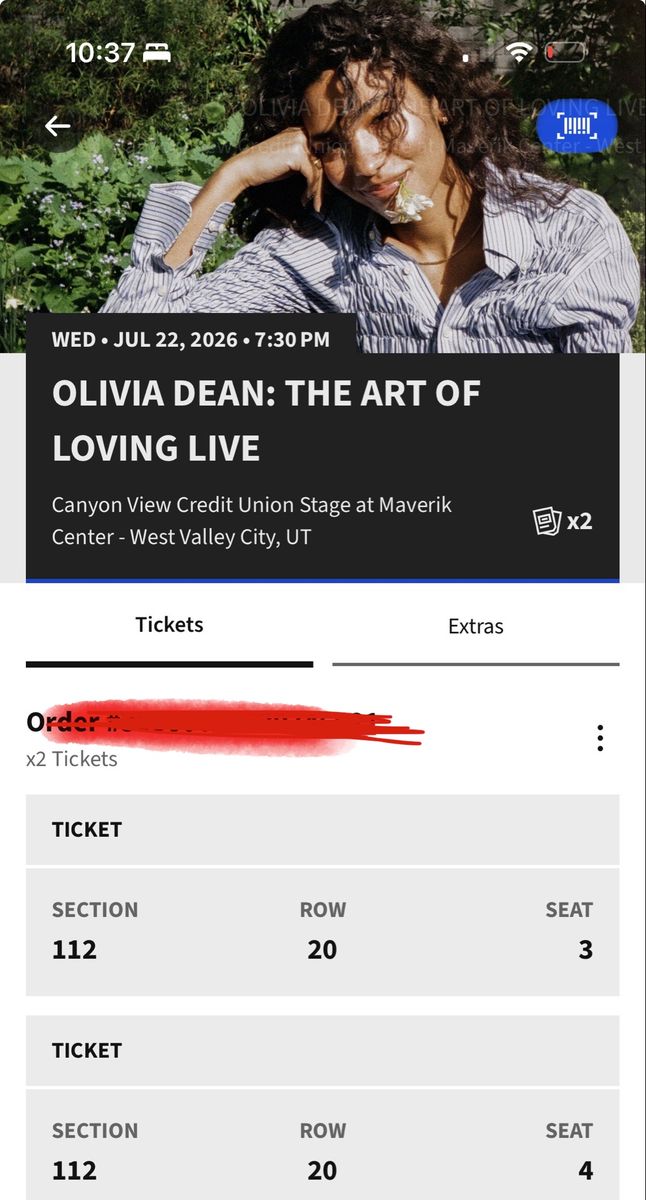The width and height of the screenshot is (646, 1200).
Task: Tap the Maverik Center venue address text
Action: click(252, 521)
